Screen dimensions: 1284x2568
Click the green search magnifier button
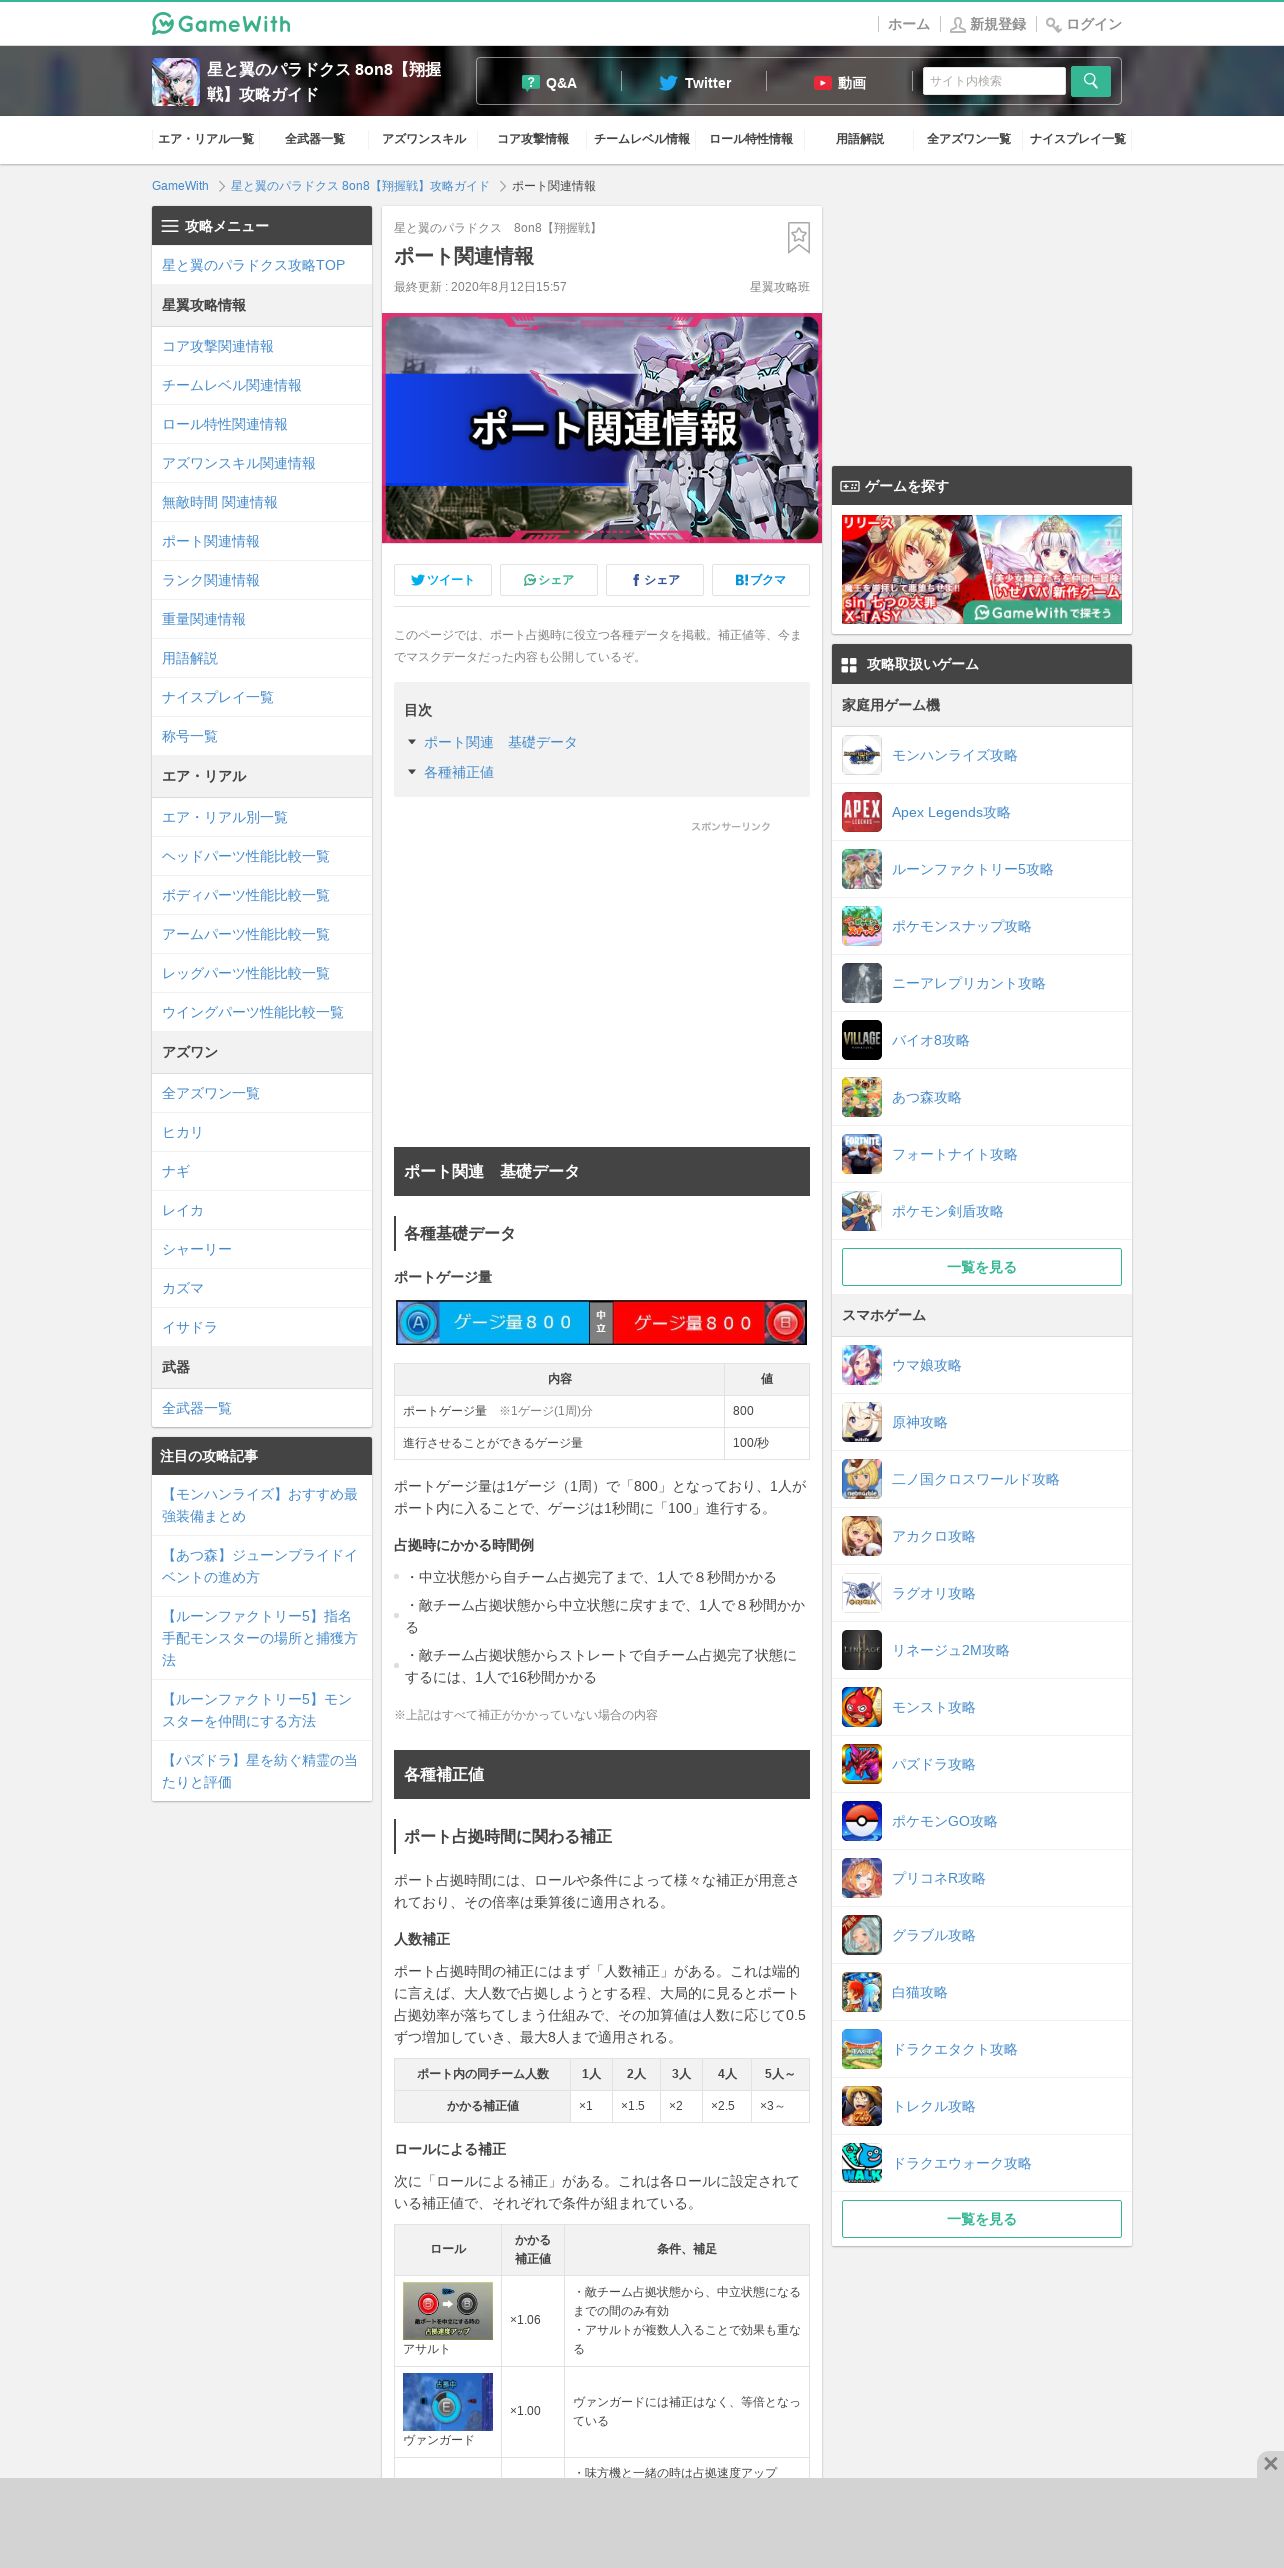[1090, 81]
